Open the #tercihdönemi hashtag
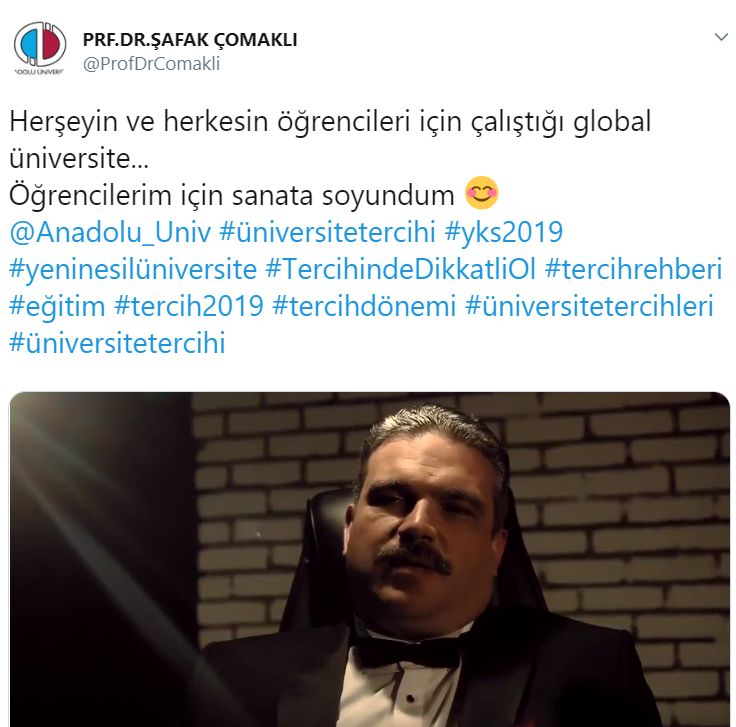The image size is (736, 727). [364, 306]
